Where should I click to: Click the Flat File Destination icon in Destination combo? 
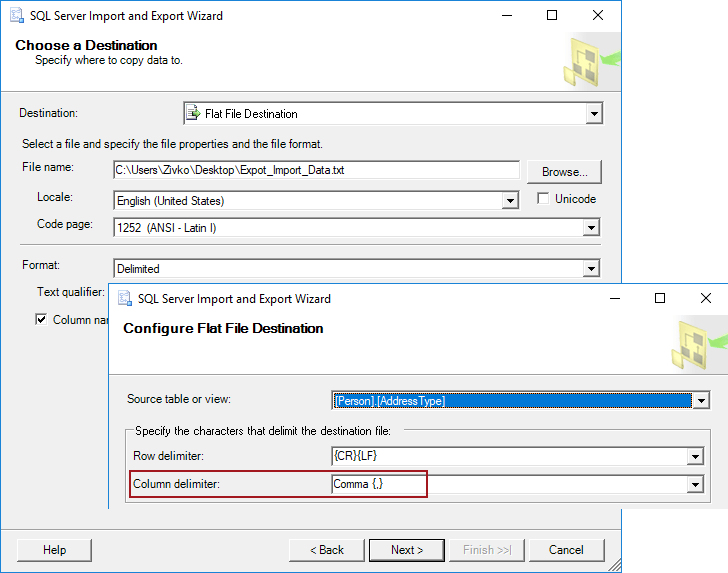(193, 113)
